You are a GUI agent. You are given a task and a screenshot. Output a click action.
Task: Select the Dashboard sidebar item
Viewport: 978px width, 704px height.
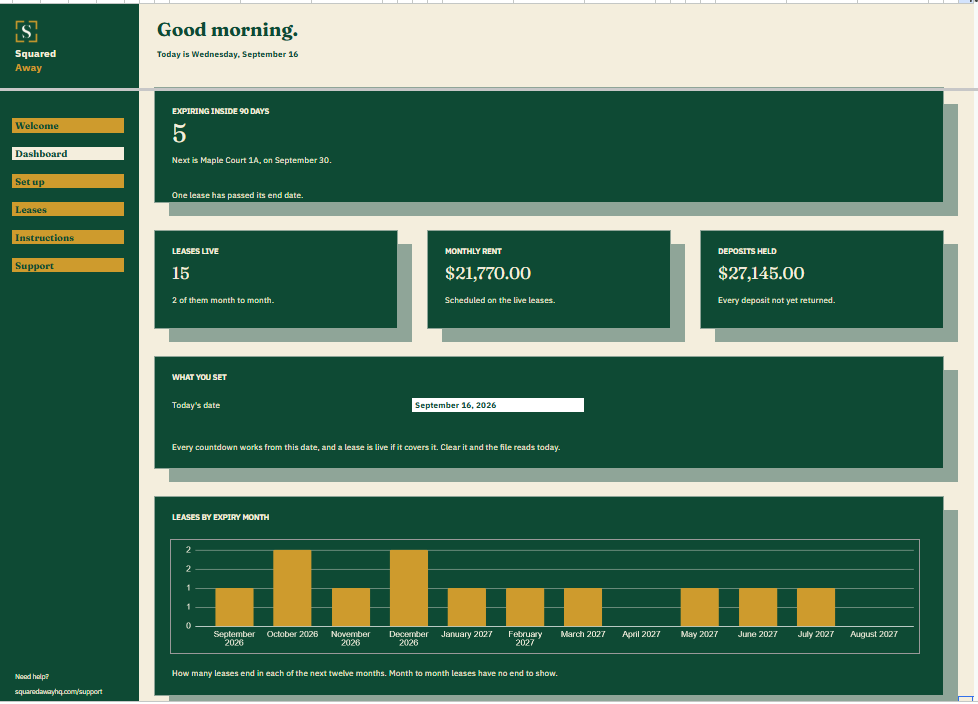point(68,153)
